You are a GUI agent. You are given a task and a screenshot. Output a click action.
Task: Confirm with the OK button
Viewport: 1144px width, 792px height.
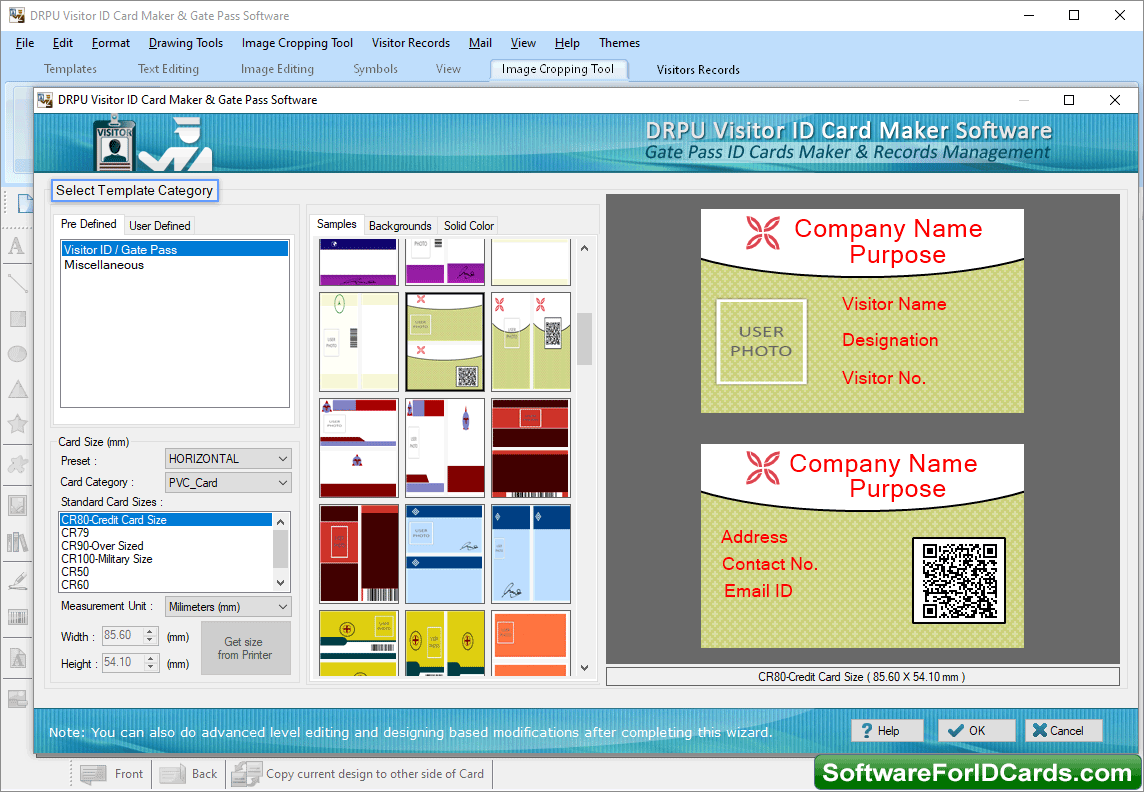(x=976, y=731)
